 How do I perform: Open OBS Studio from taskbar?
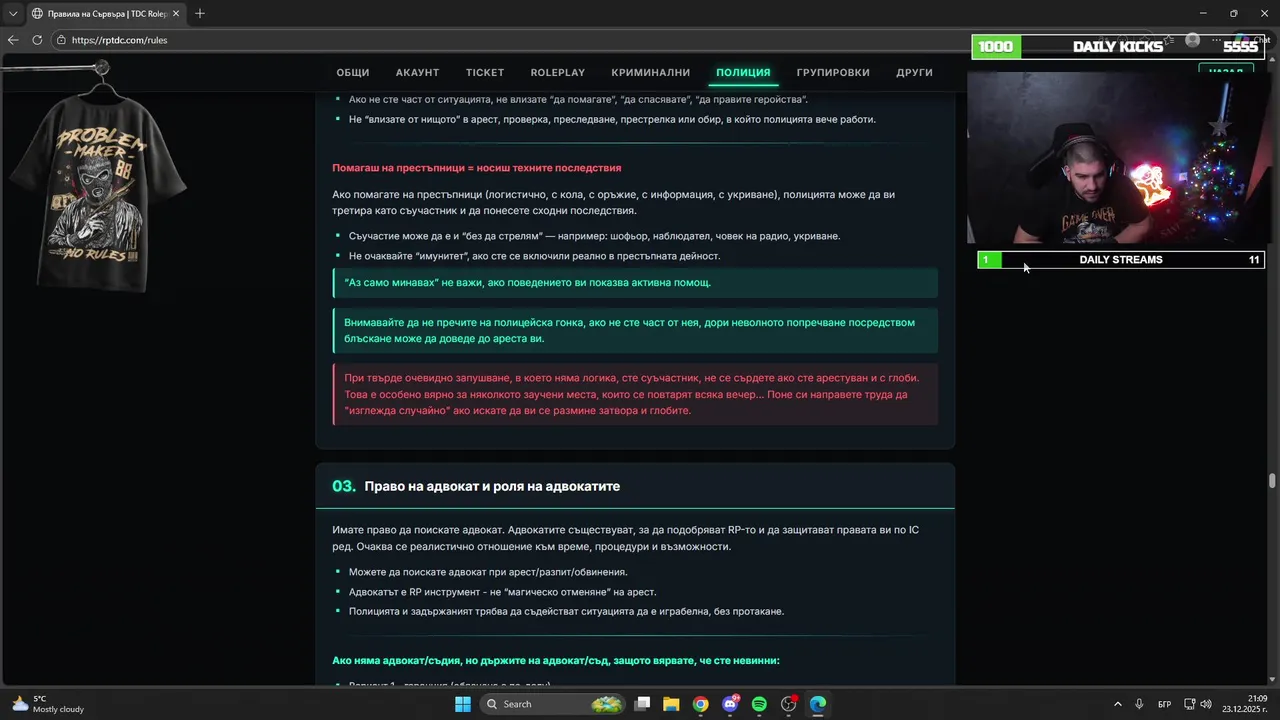pyautogui.click(x=789, y=704)
